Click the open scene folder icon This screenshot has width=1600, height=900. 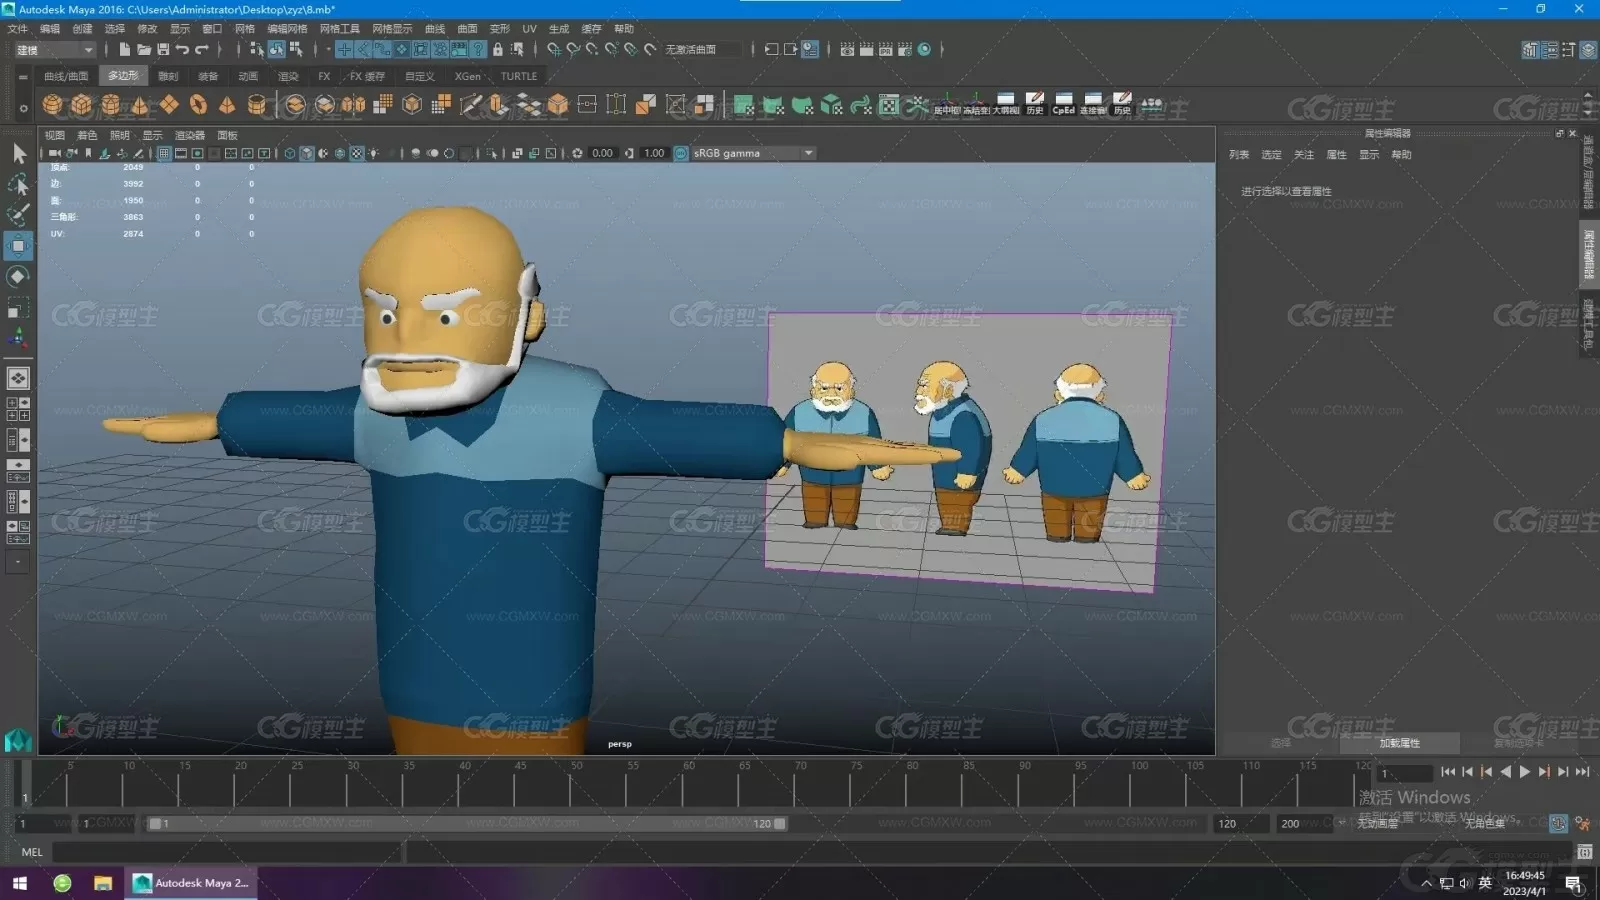[x=144, y=49]
